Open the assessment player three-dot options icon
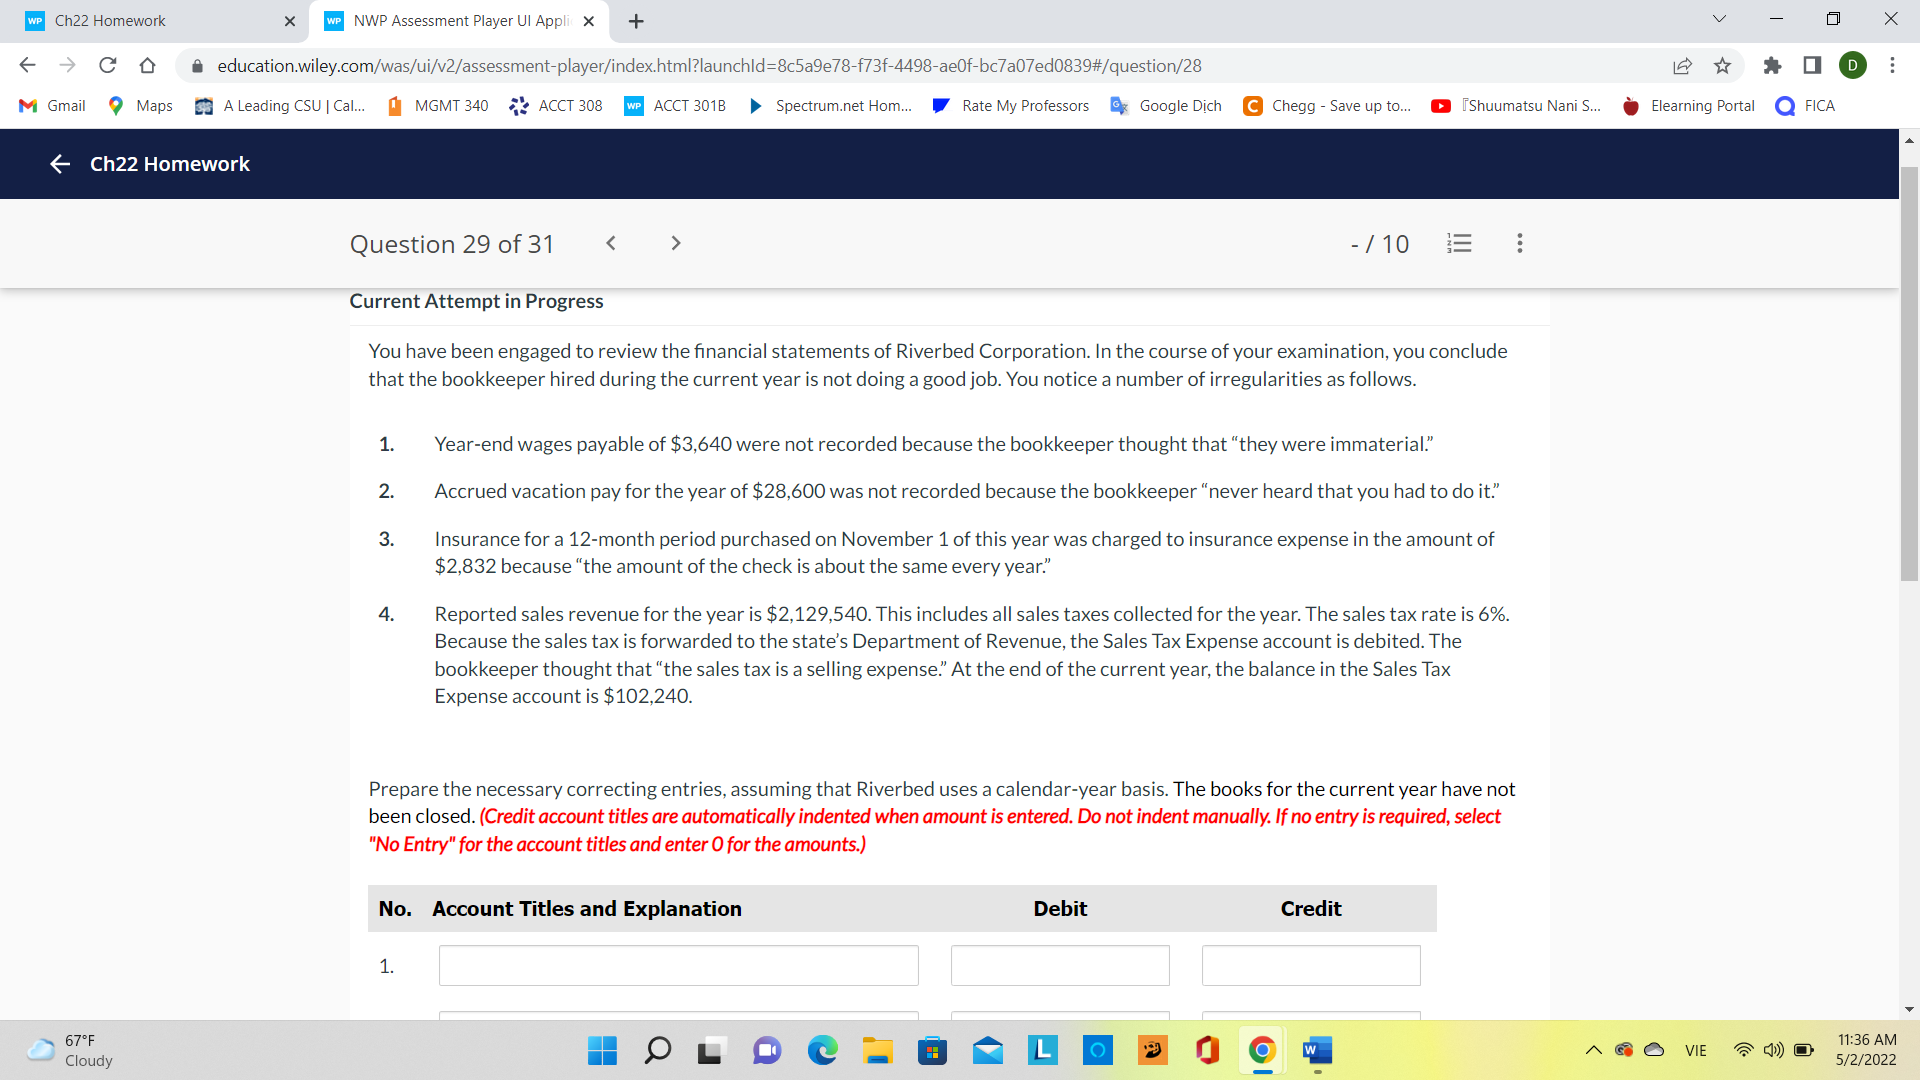This screenshot has width=1920, height=1080. pyautogui.click(x=1518, y=243)
